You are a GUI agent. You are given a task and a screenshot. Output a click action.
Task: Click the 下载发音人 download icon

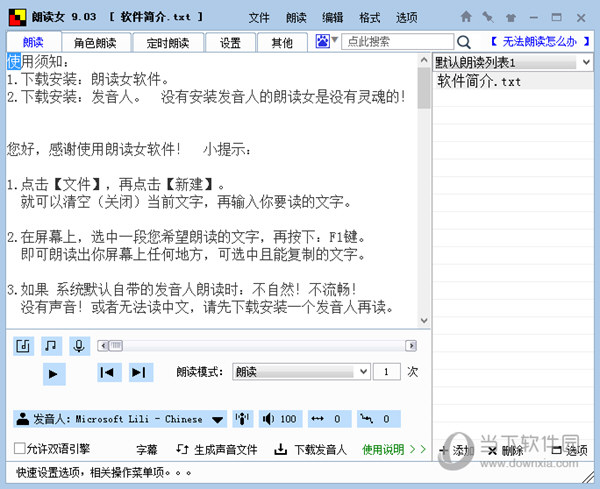[x=280, y=449]
